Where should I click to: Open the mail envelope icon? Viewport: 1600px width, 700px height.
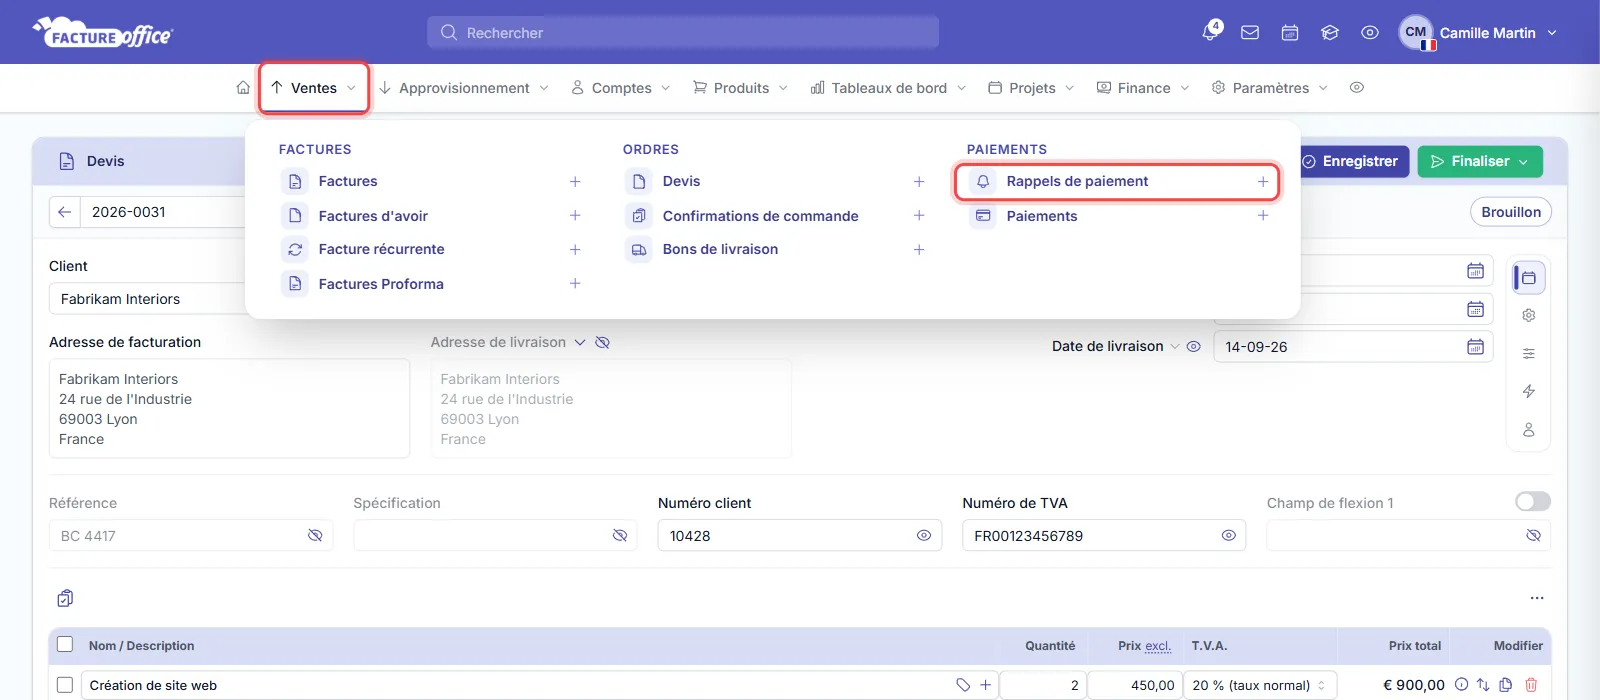point(1250,33)
